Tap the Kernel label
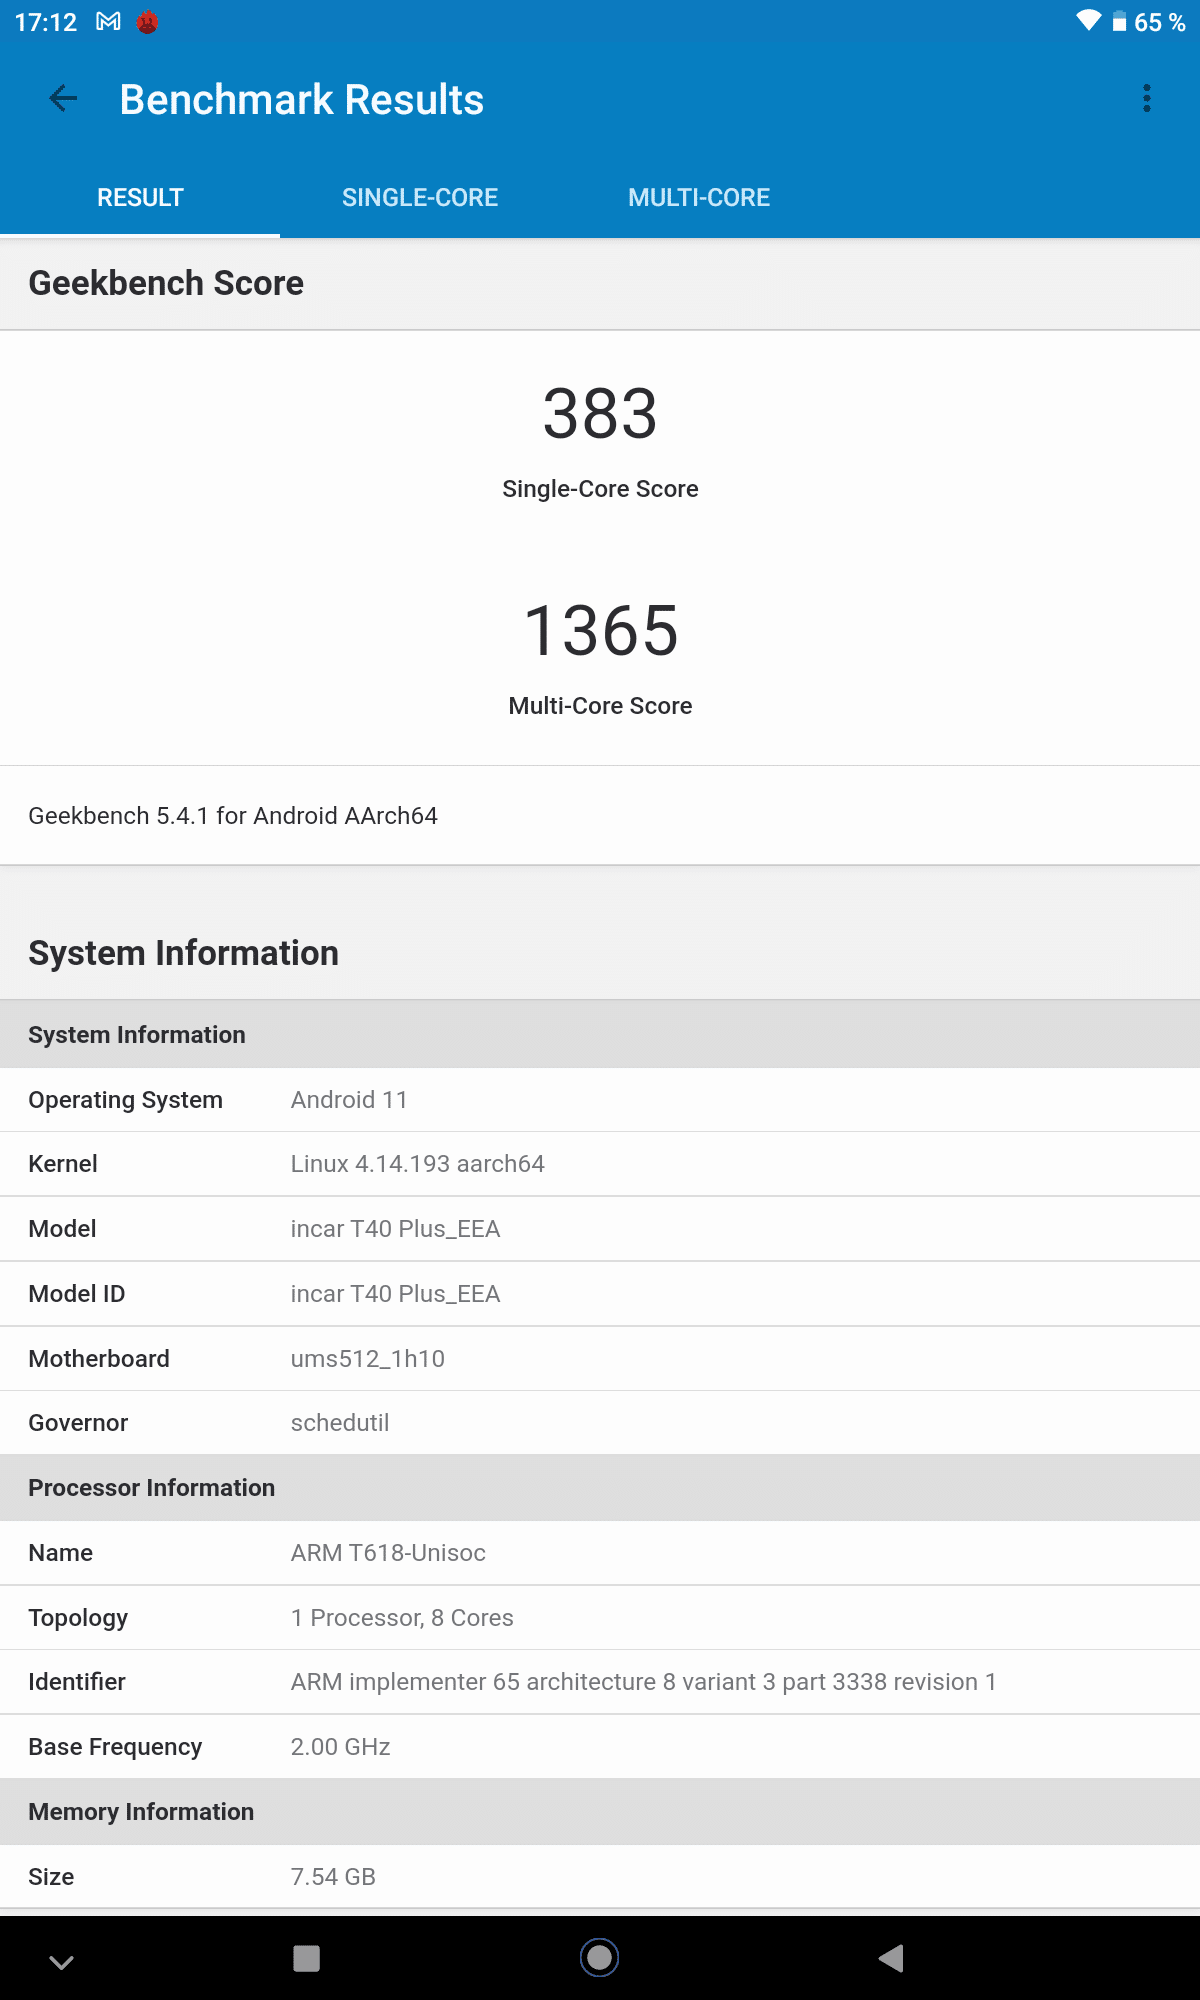The width and height of the screenshot is (1200, 2000). tap(63, 1164)
